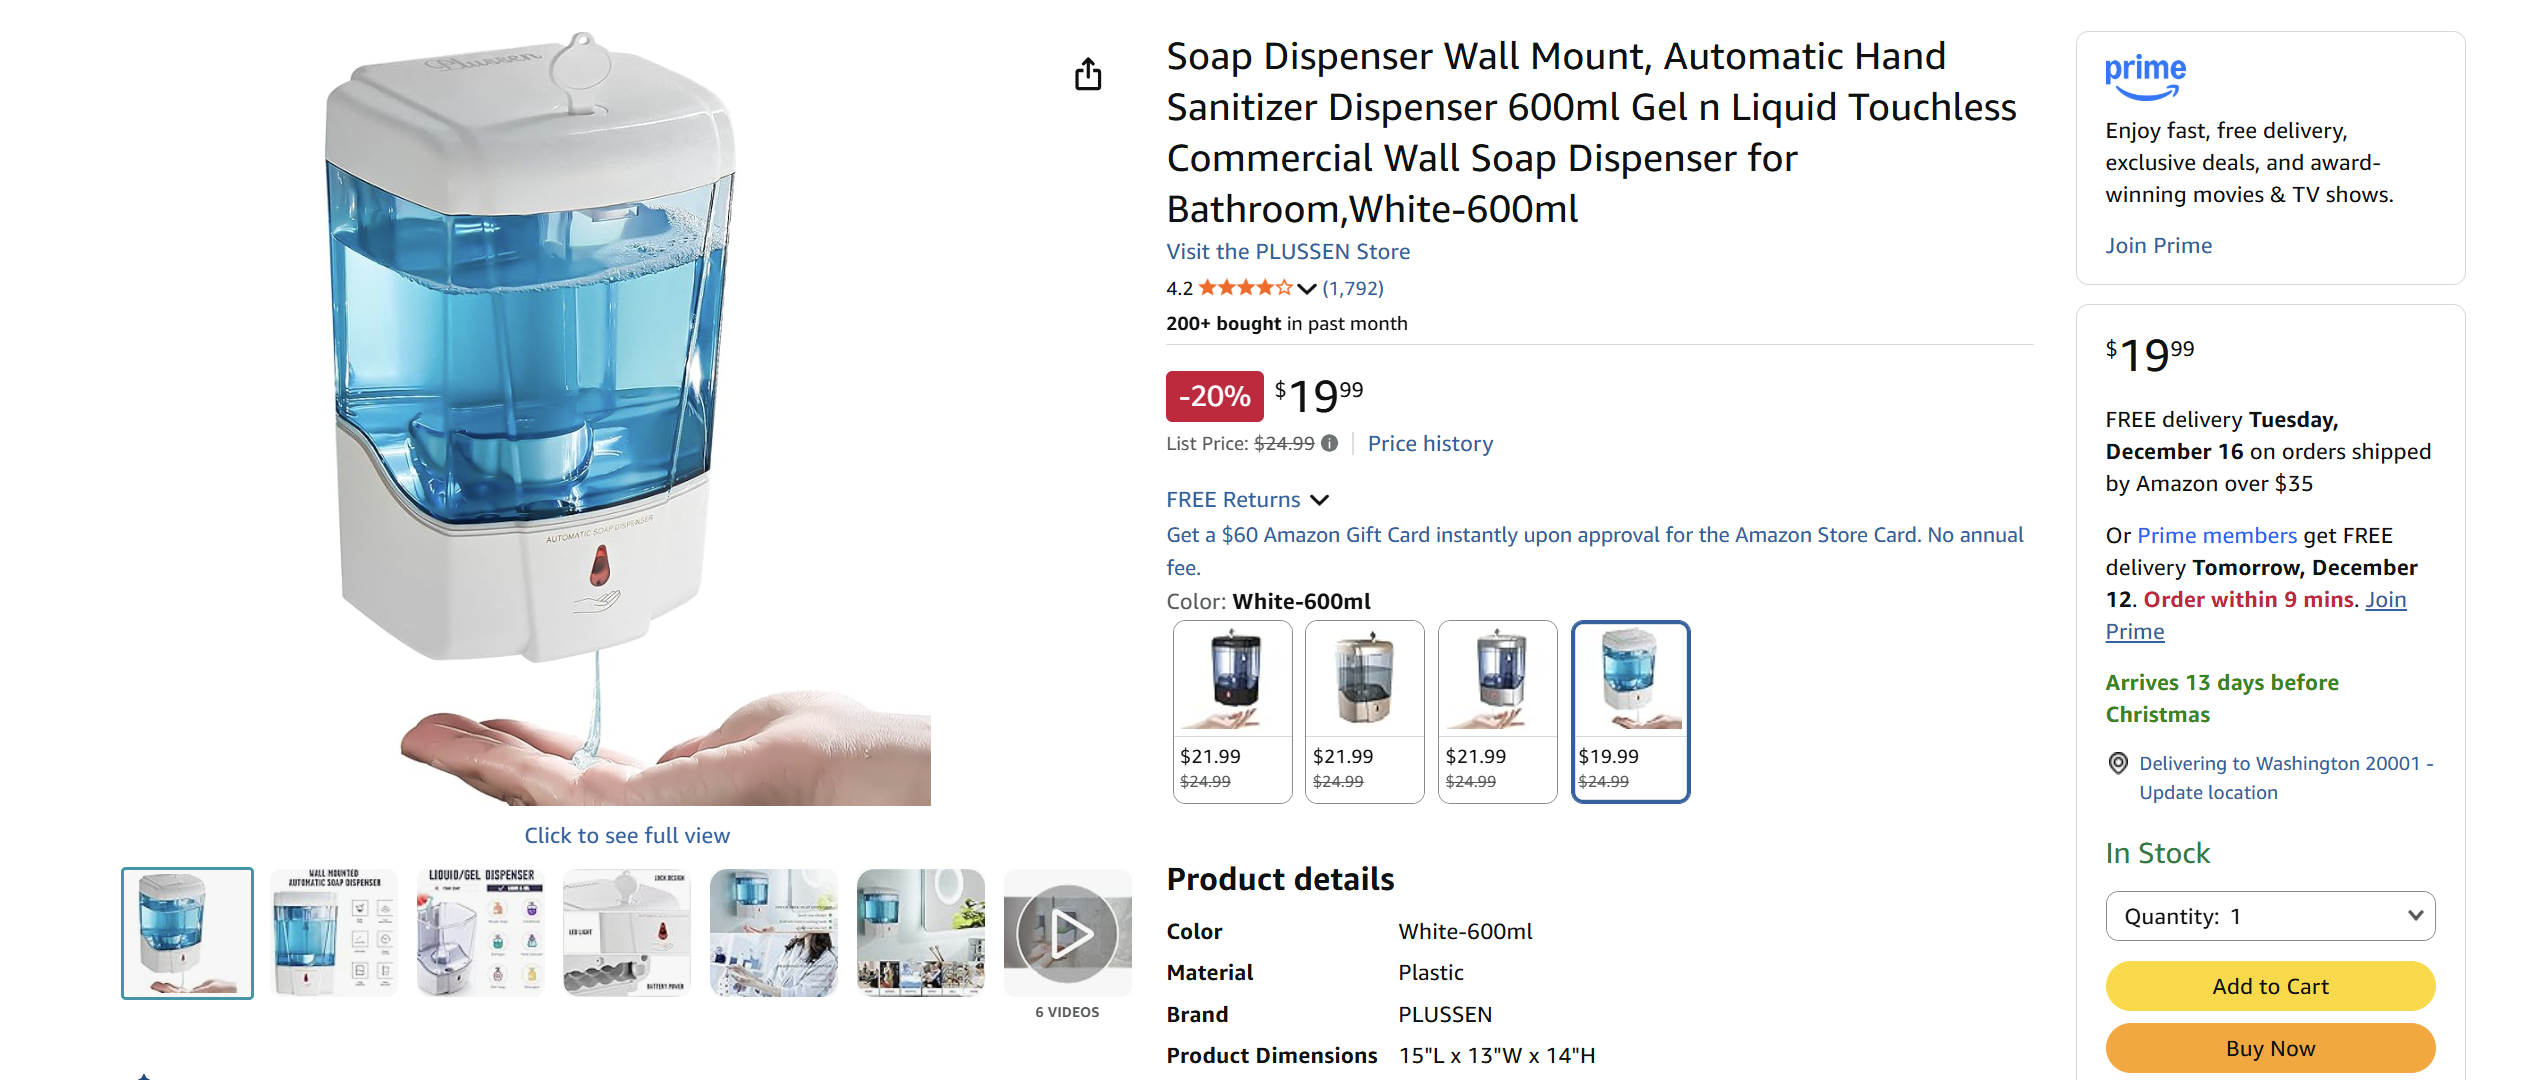
Task: Open the 1,792 ratings link
Action: [x=1352, y=287]
